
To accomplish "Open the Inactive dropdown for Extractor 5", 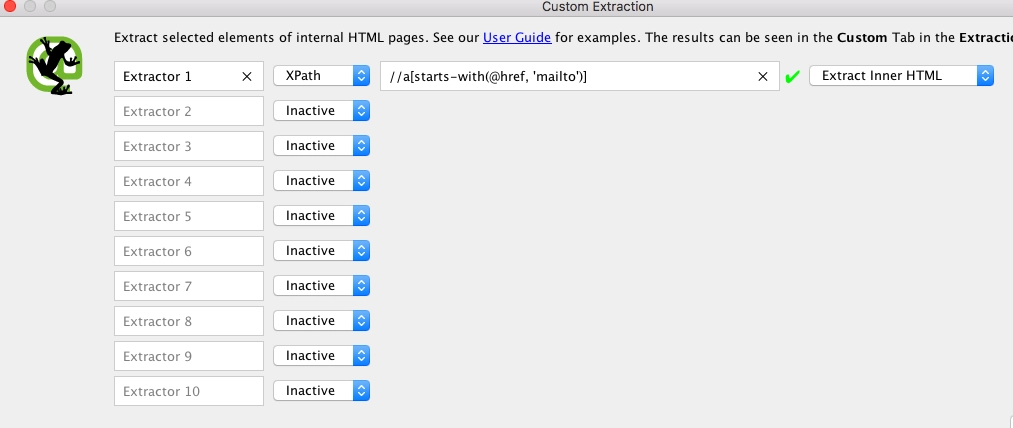I will pyautogui.click(x=321, y=215).
